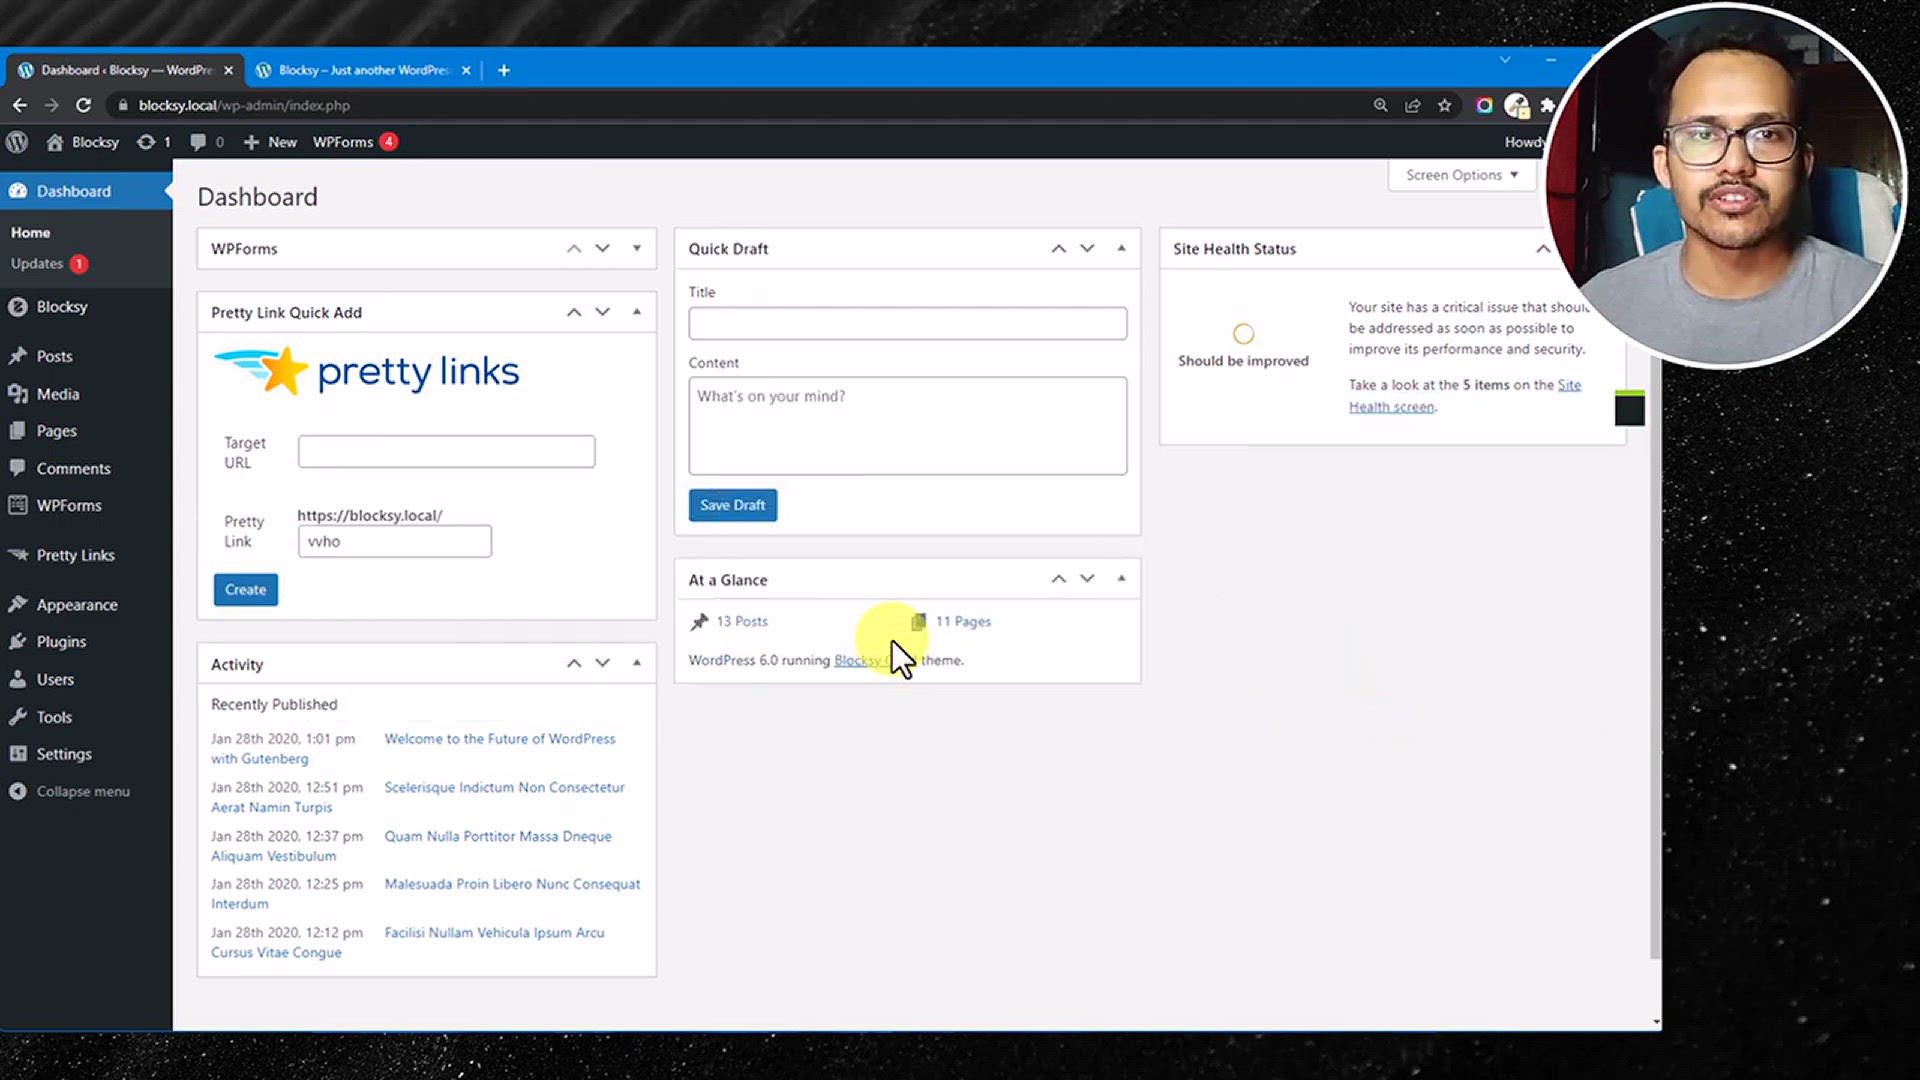The image size is (1920, 1080).
Task: Click browser share page icon
Action: click(1412, 105)
